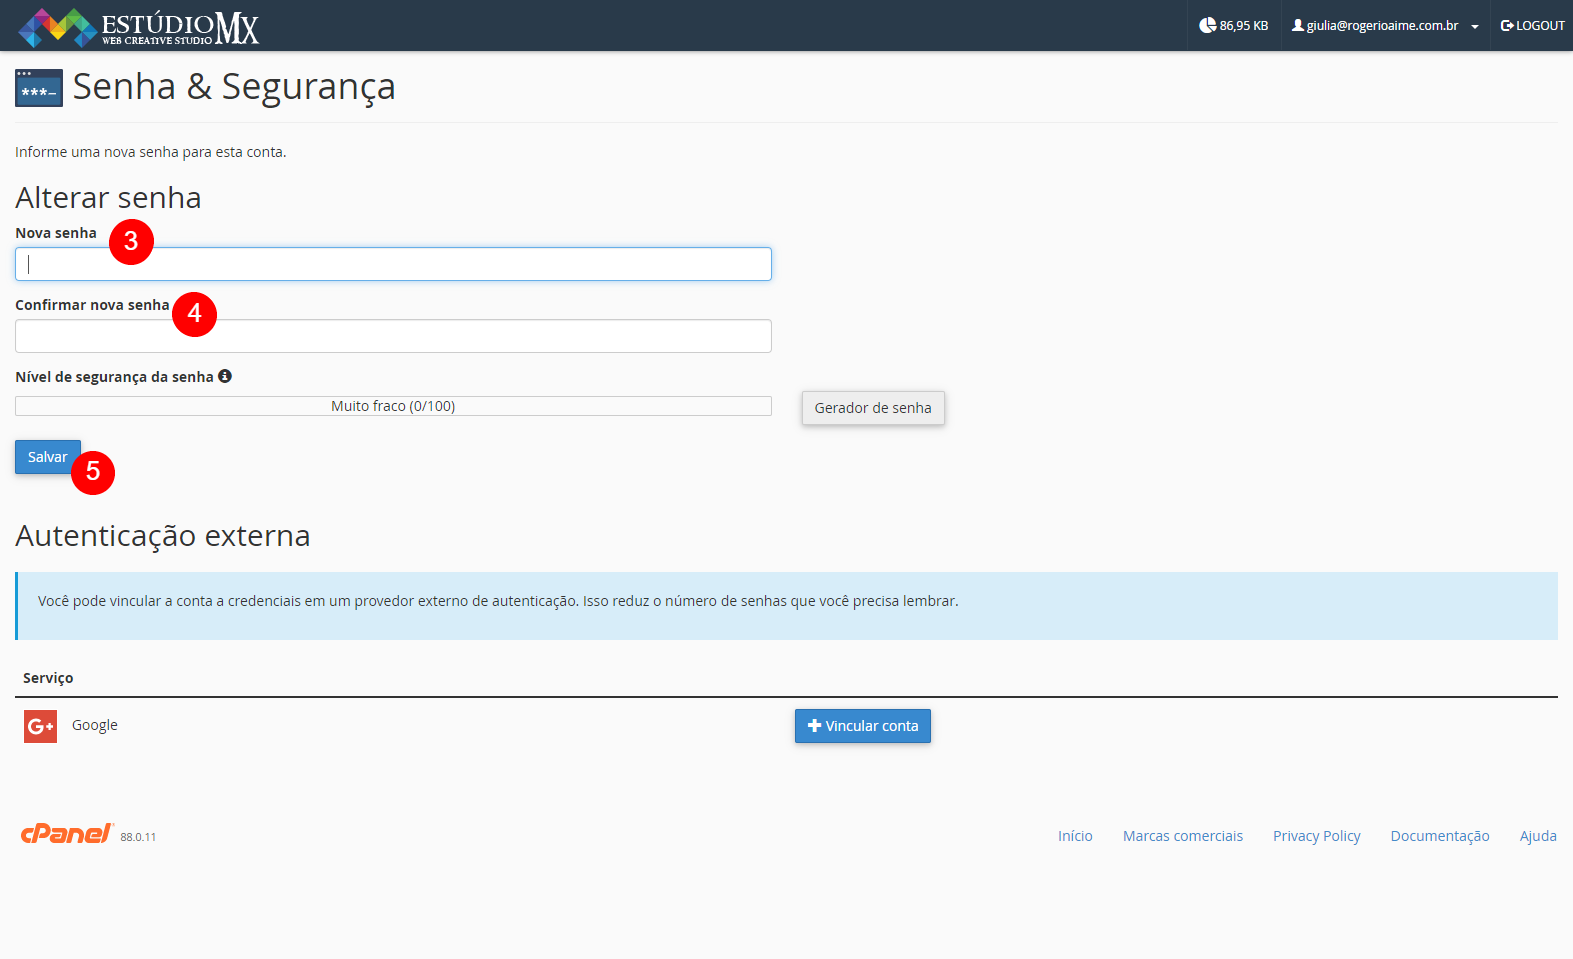Click the Confirmar nova senha field

coord(393,336)
